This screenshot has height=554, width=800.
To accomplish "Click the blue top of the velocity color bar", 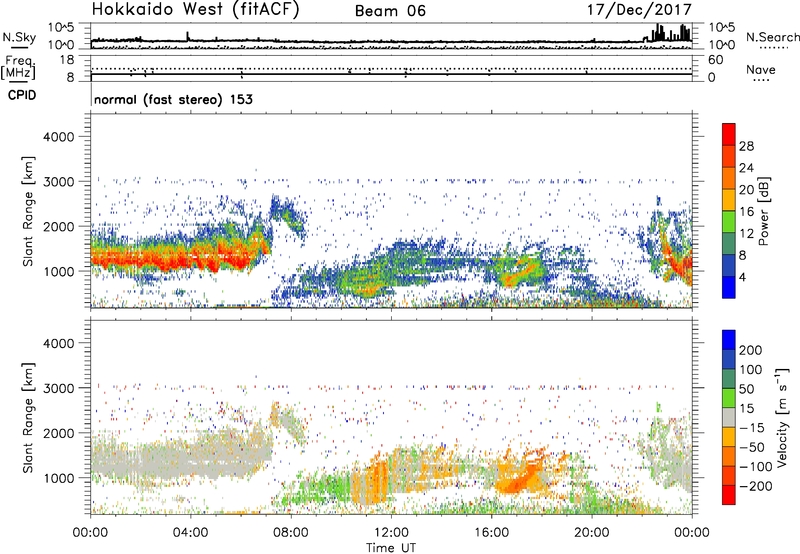I will coord(729,340).
